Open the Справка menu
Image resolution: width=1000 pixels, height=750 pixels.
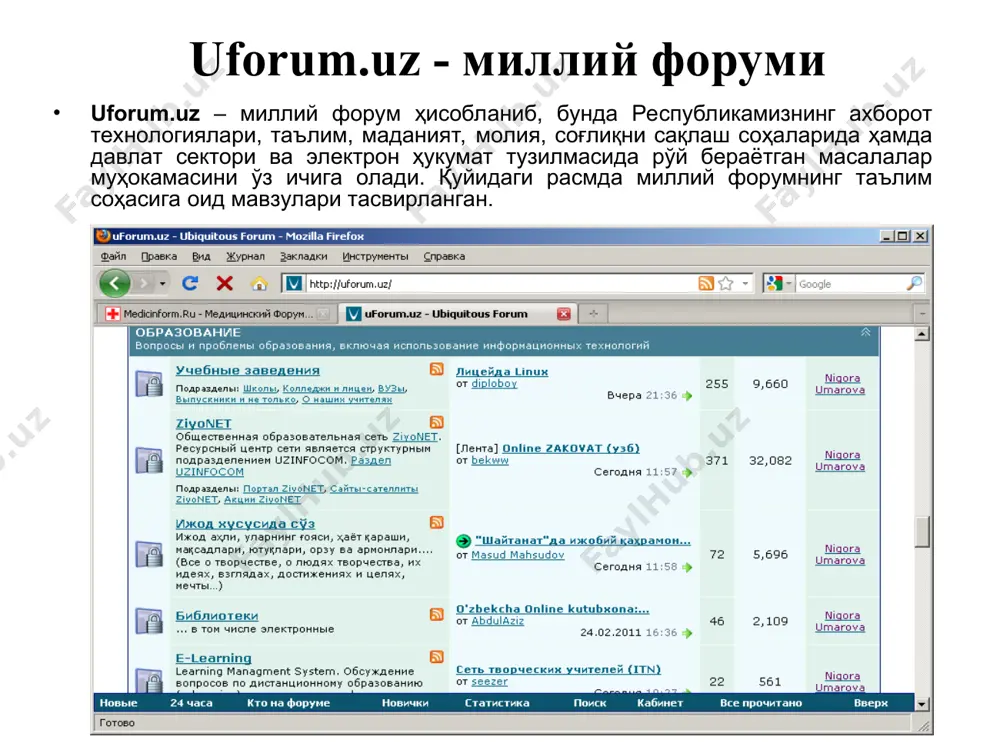pyautogui.click(x=444, y=256)
